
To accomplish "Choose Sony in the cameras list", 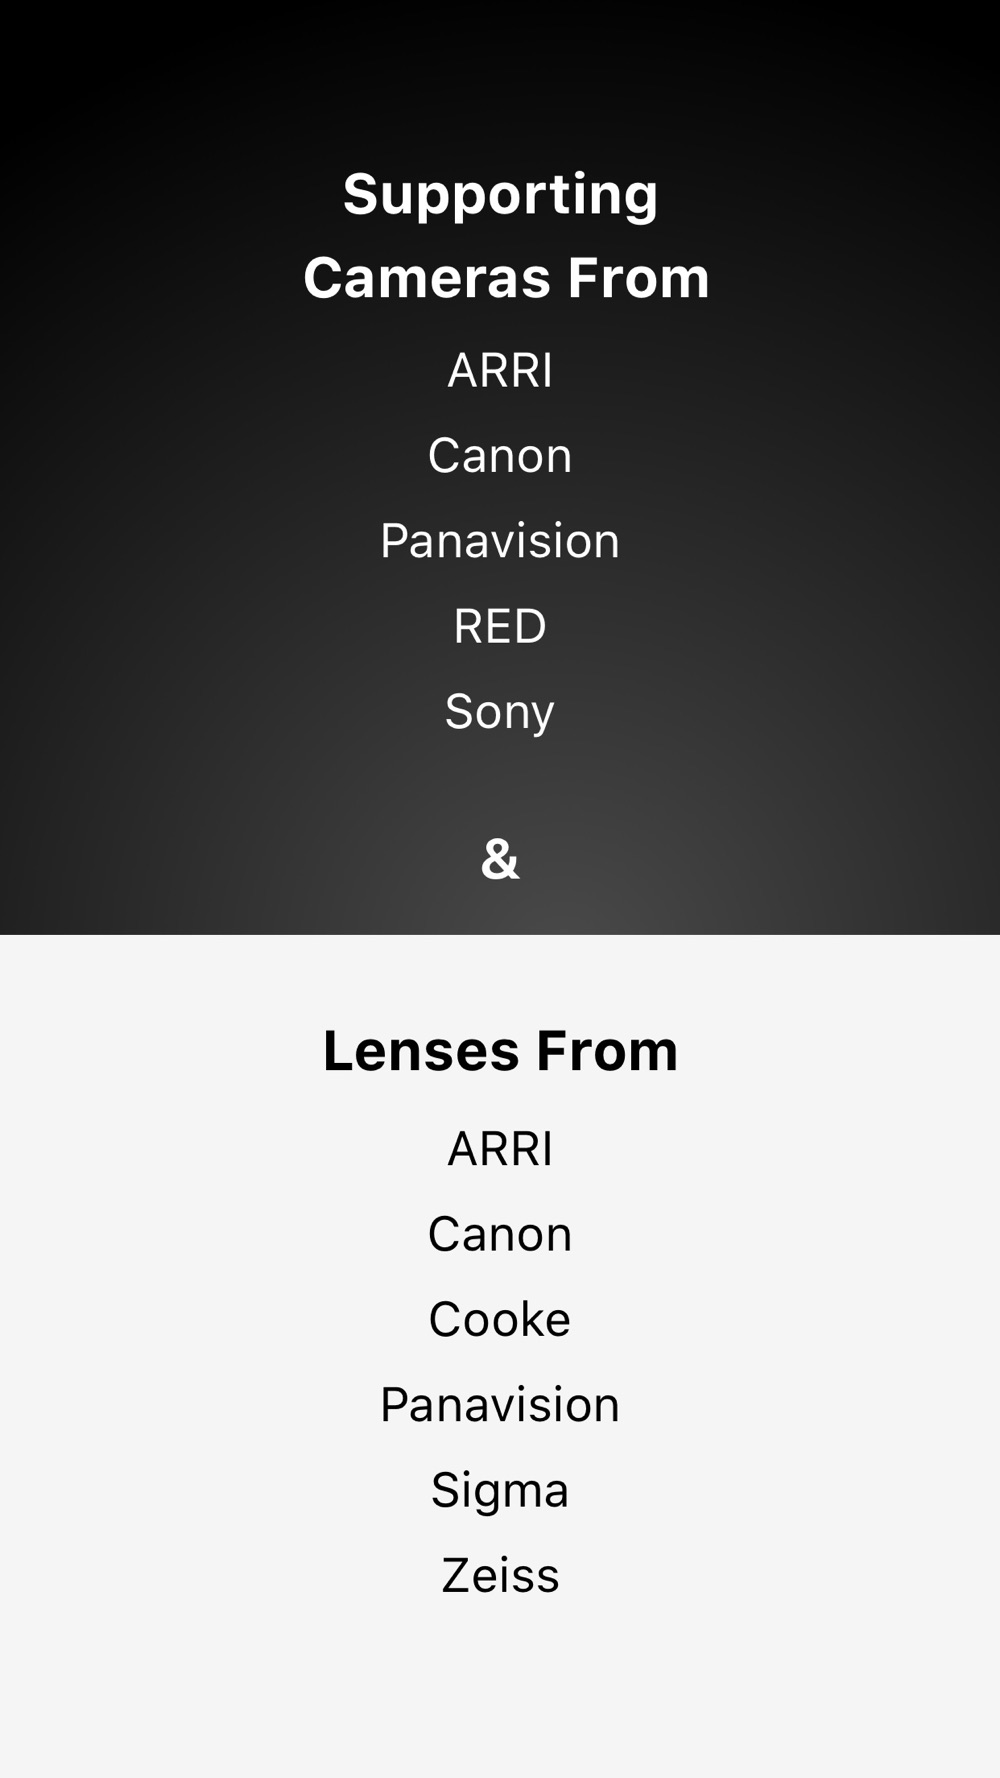I will [x=500, y=712].
